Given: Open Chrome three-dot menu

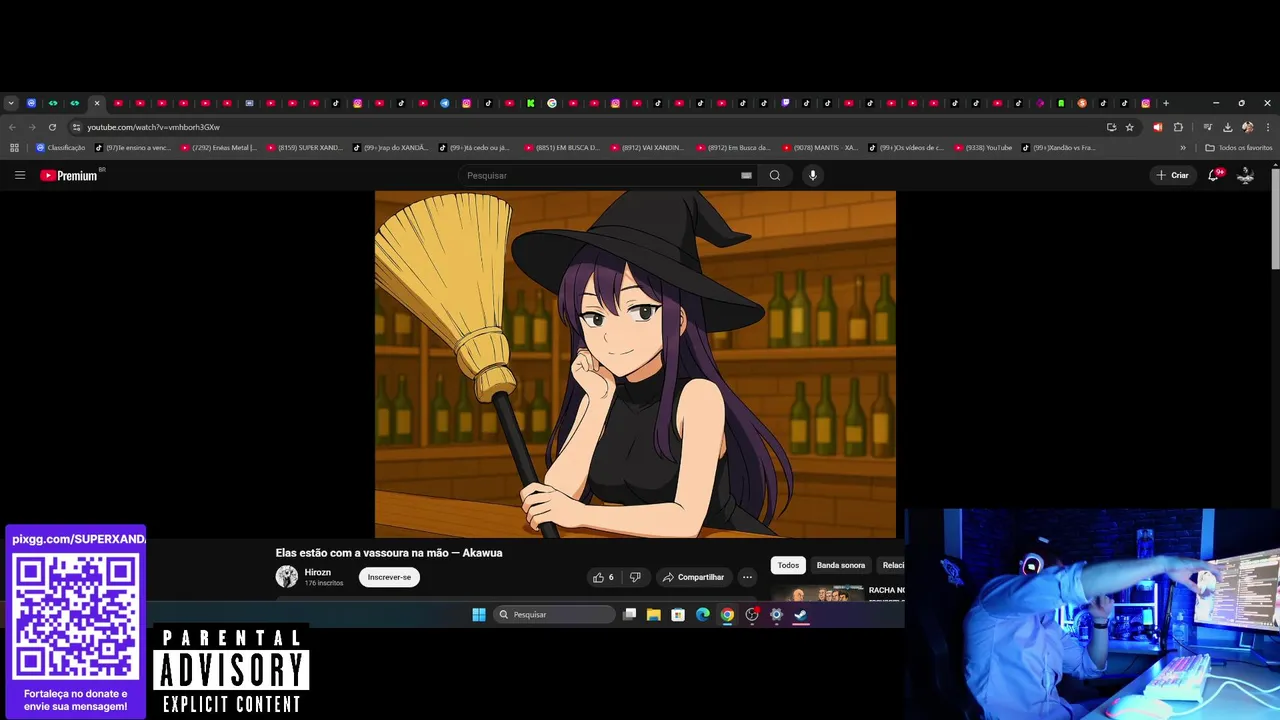Looking at the screenshot, I should point(1267,127).
